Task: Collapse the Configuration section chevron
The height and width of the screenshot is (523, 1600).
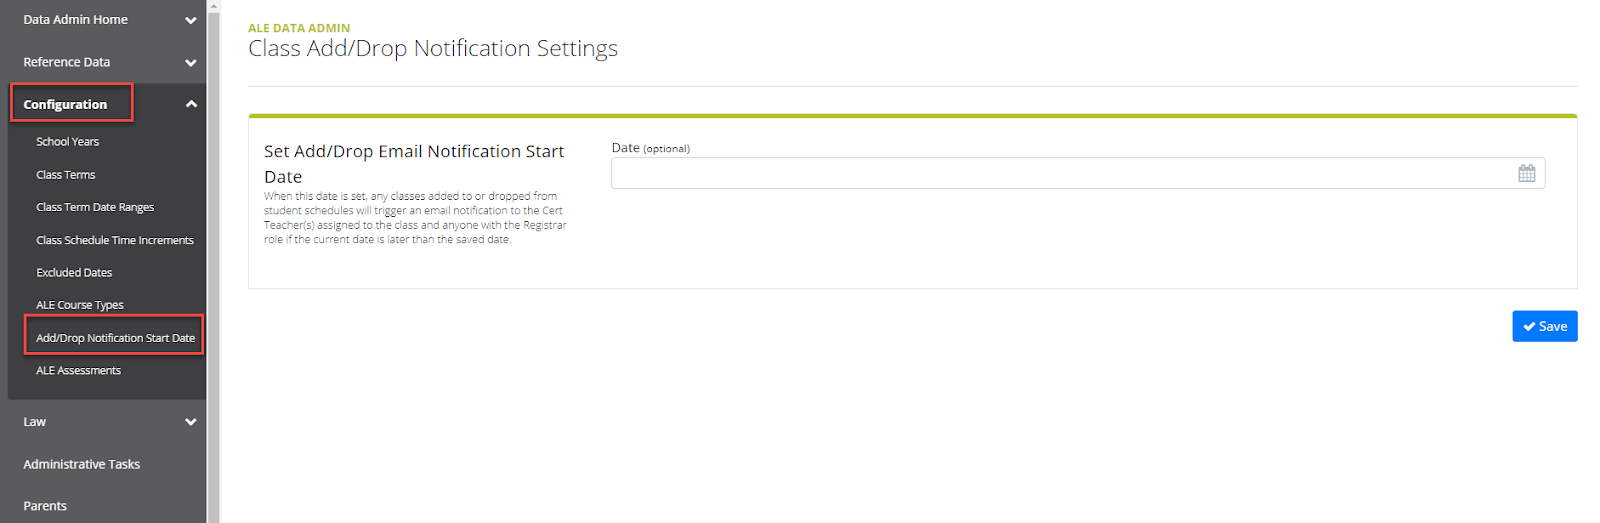Action: click(191, 104)
